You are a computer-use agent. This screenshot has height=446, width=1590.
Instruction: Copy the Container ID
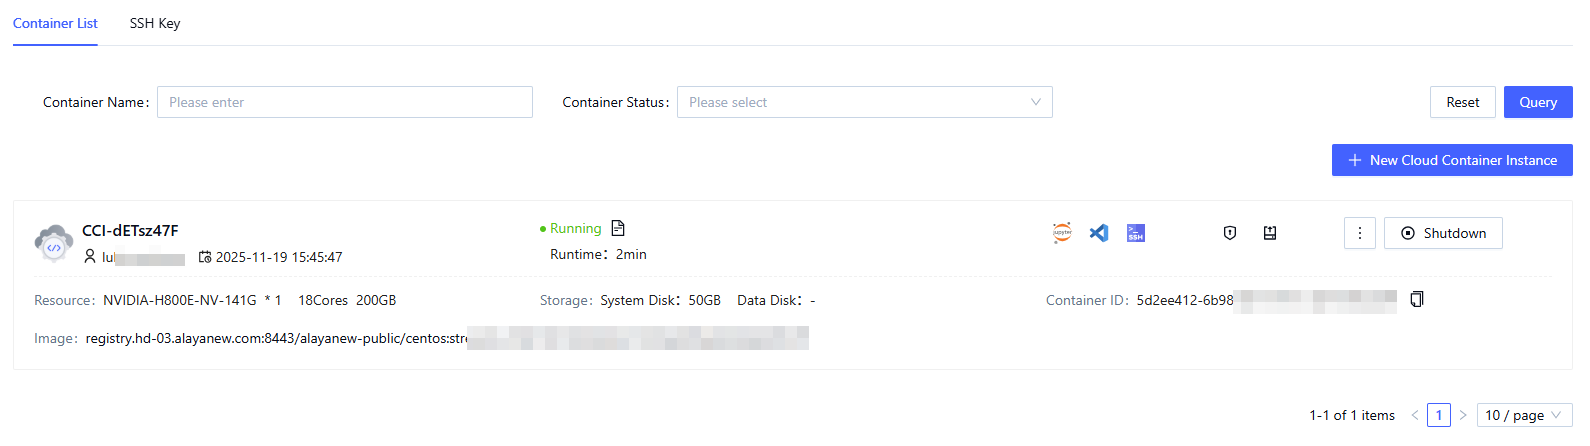pyautogui.click(x=1417, y=299)
